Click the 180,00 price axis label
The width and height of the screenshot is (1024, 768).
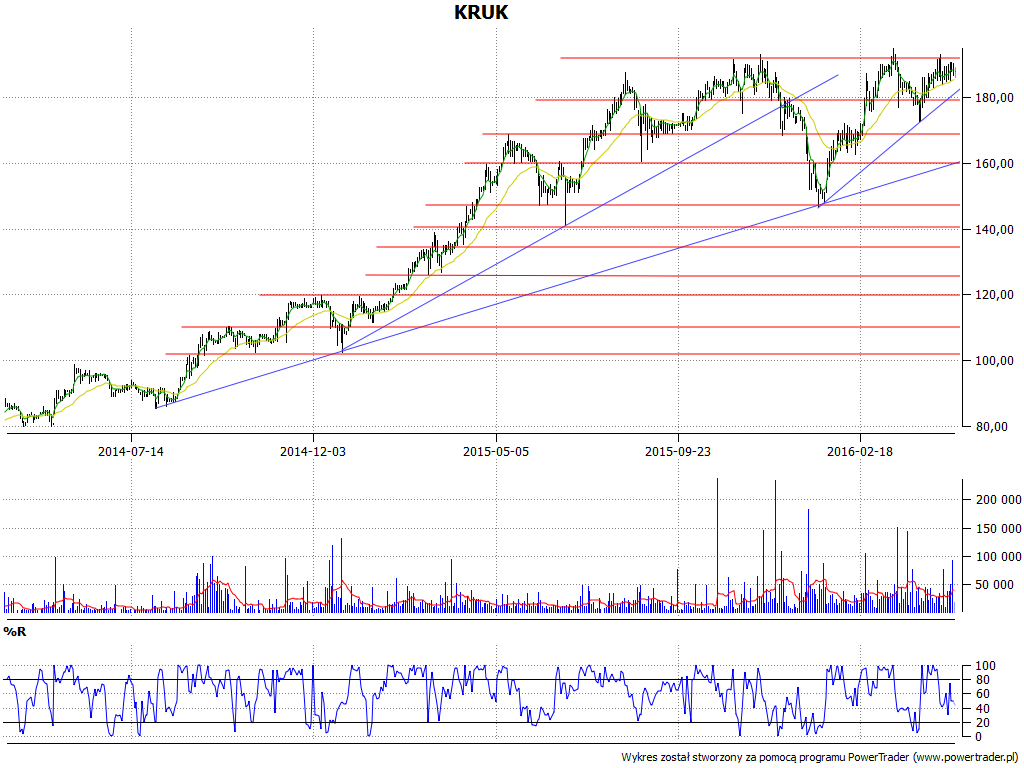tap(995, 98)
